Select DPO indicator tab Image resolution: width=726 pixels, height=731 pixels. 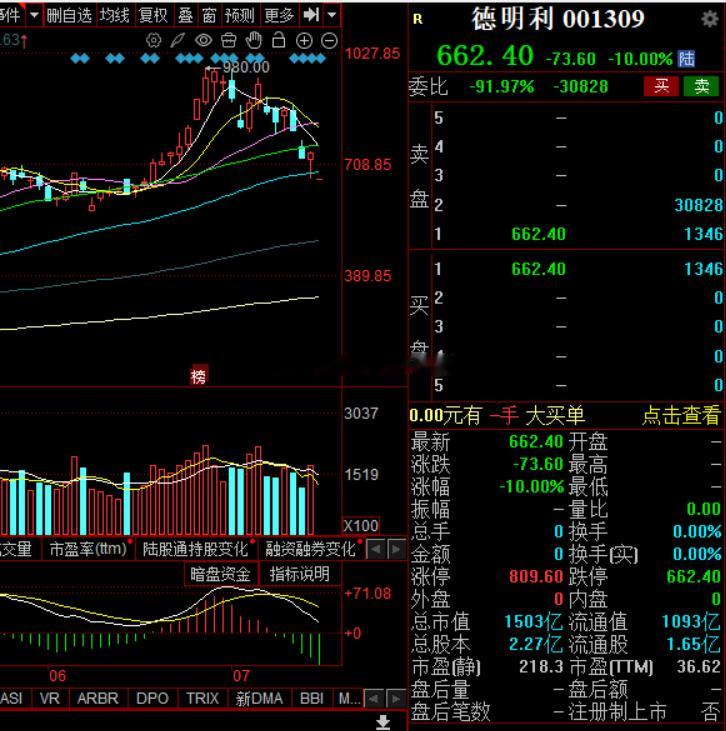(x=152, y=698)
